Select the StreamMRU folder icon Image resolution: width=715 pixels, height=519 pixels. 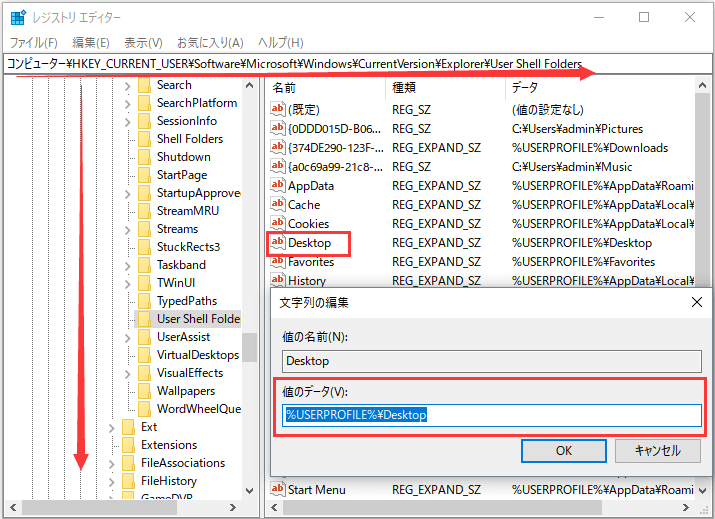pos(144,211)
